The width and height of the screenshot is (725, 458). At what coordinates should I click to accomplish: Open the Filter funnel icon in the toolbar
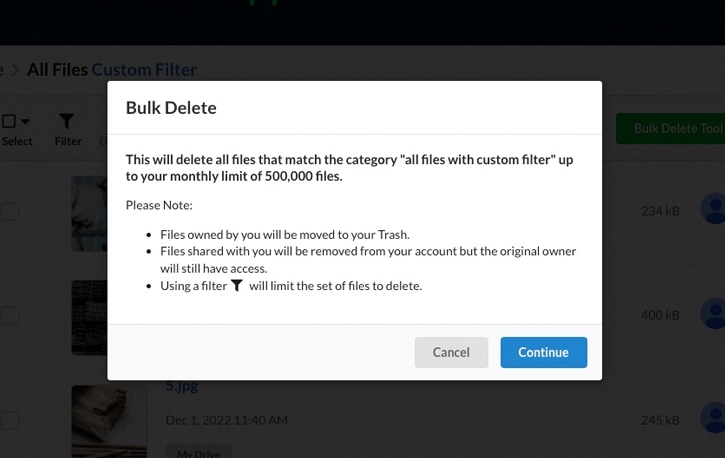click(x=67, y=121)
